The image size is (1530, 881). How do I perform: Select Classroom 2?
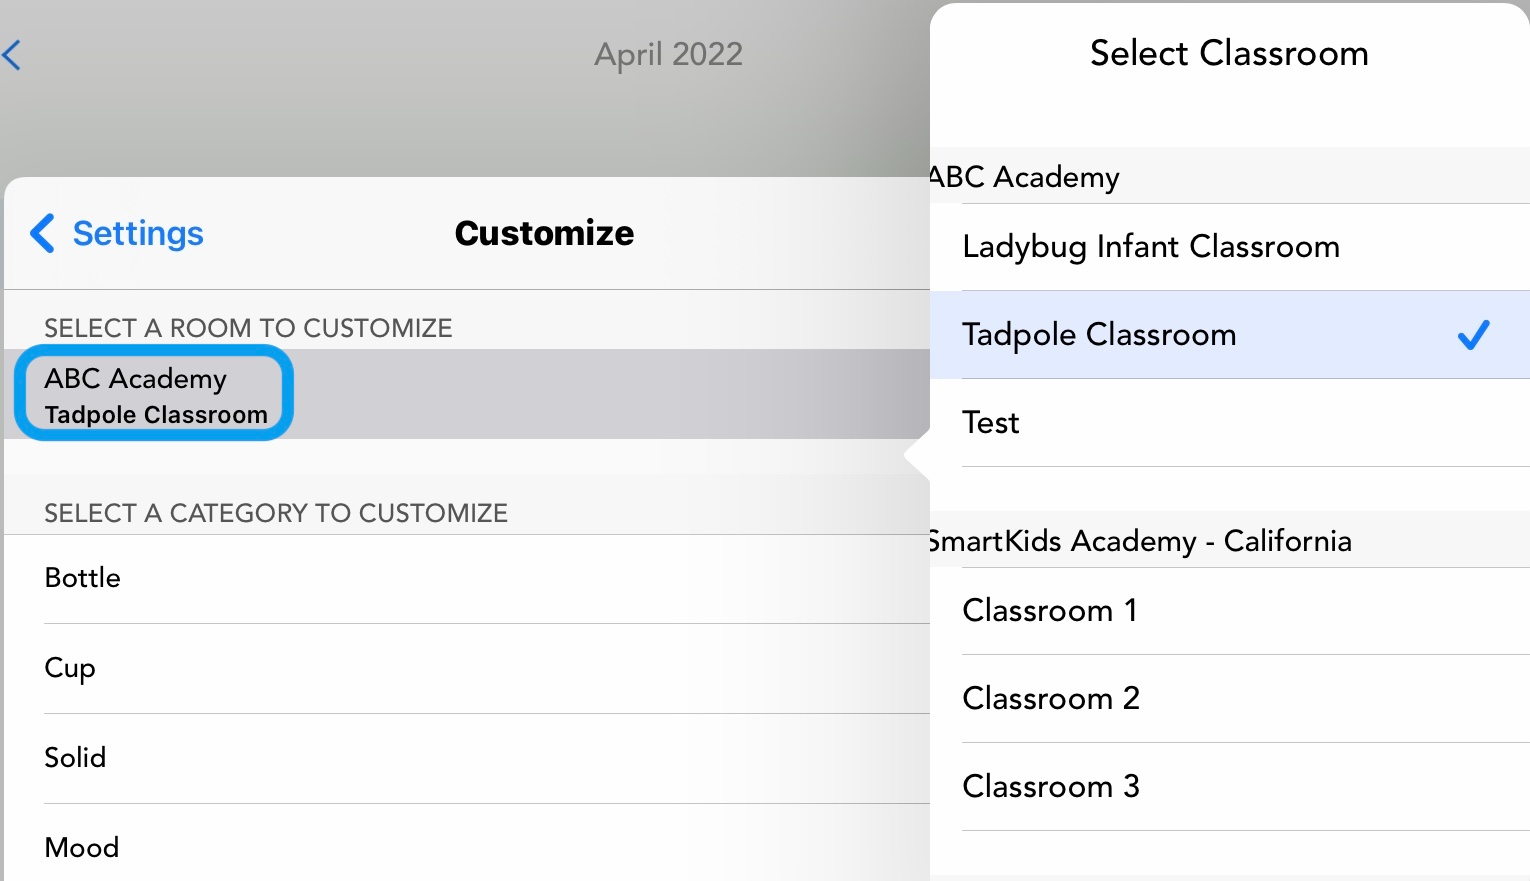click(x=1050, y=699)
